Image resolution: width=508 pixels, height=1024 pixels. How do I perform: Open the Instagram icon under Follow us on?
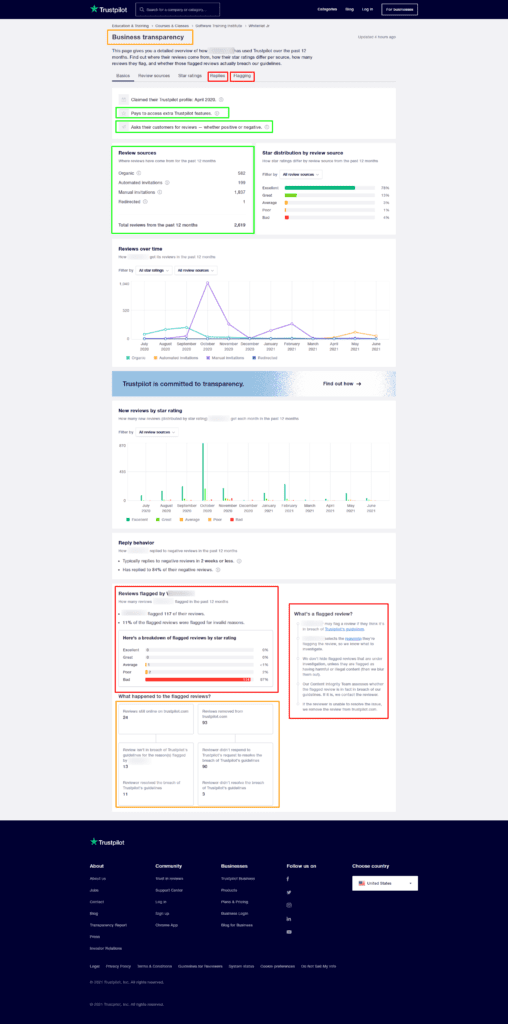coord(288,905)
